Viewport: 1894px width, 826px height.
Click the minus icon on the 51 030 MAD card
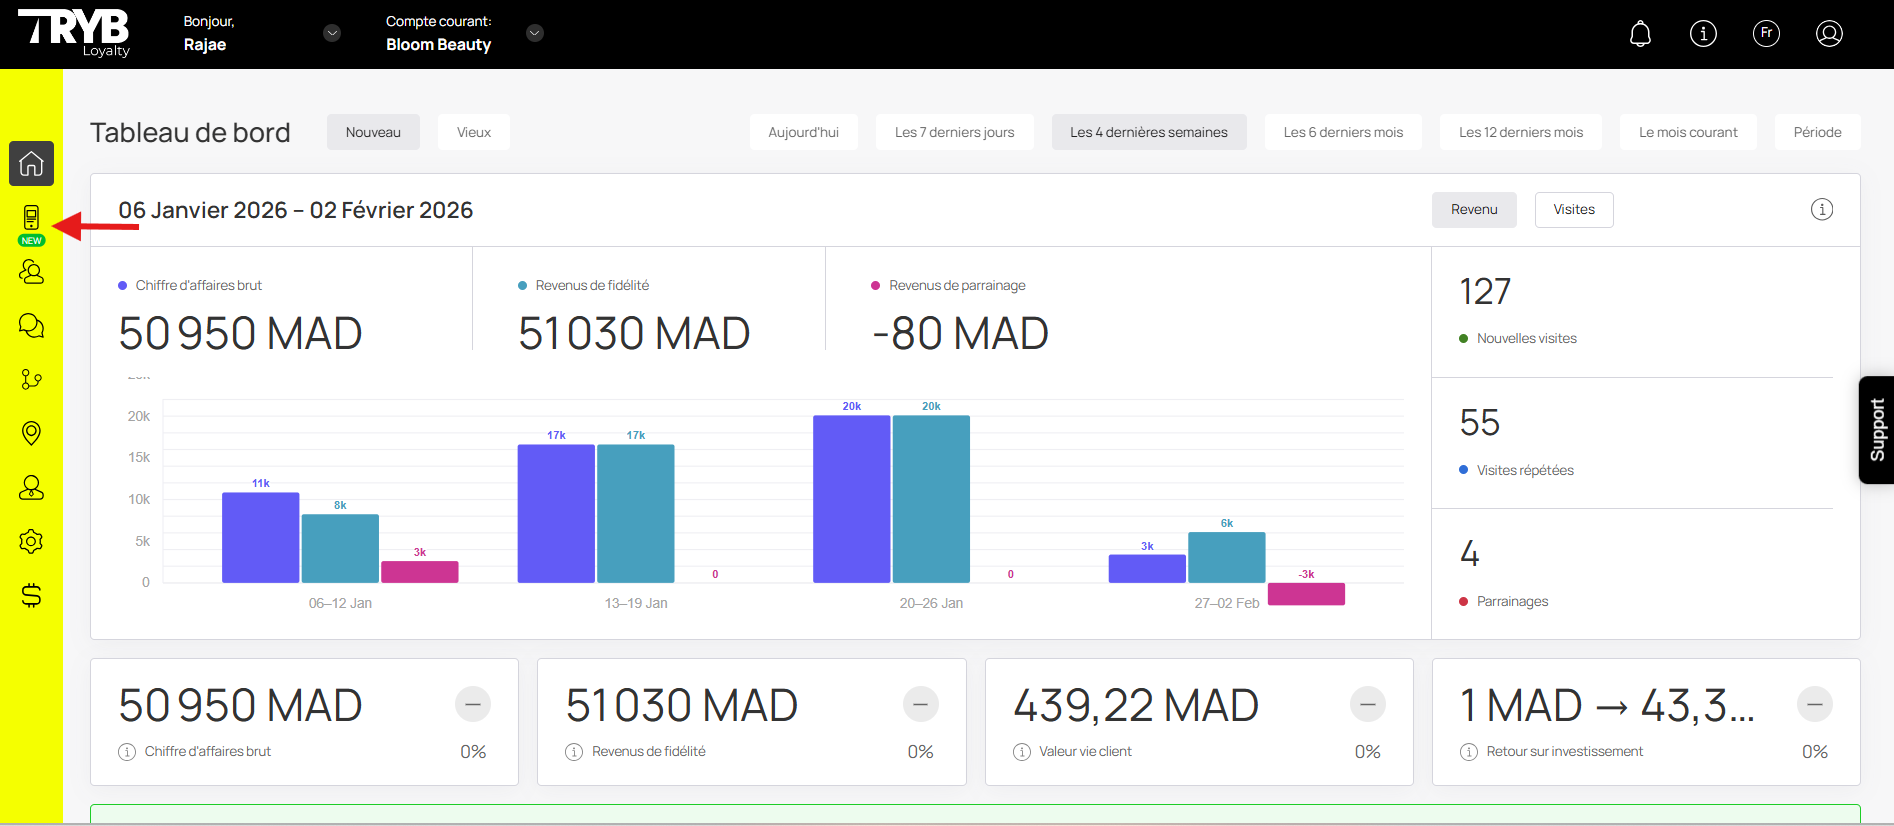point(921,704)
